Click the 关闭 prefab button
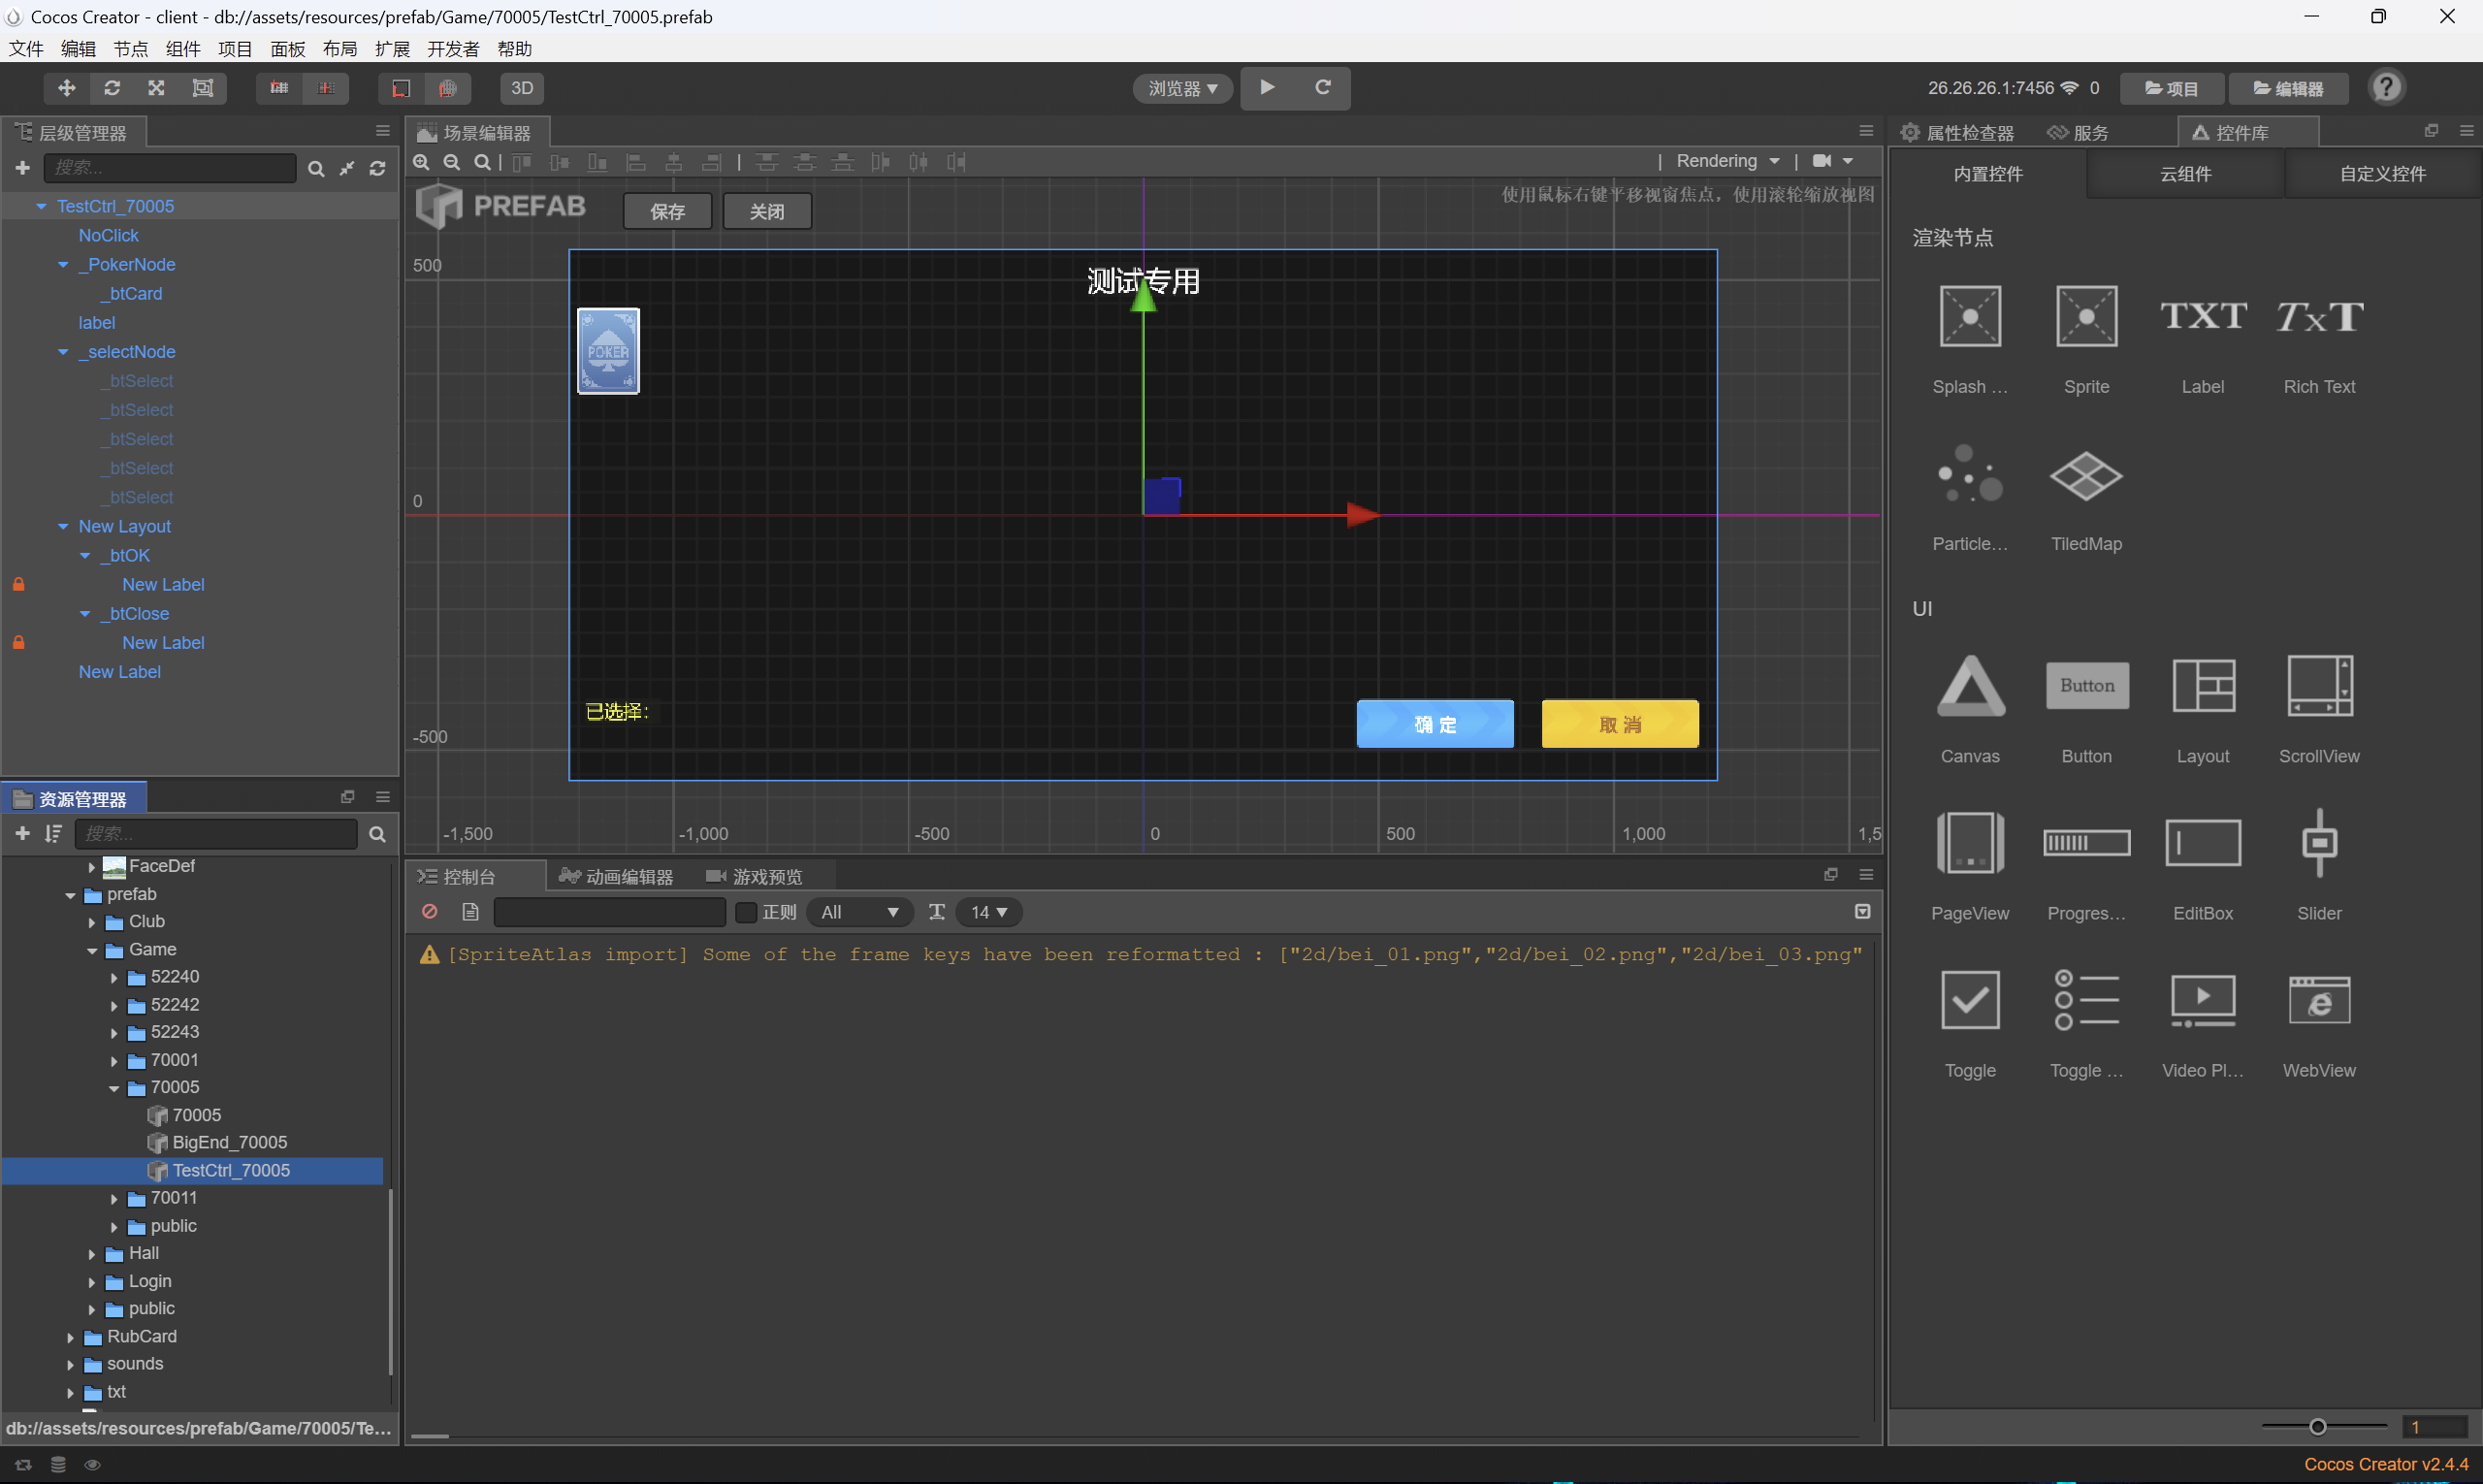 [767, 212]
